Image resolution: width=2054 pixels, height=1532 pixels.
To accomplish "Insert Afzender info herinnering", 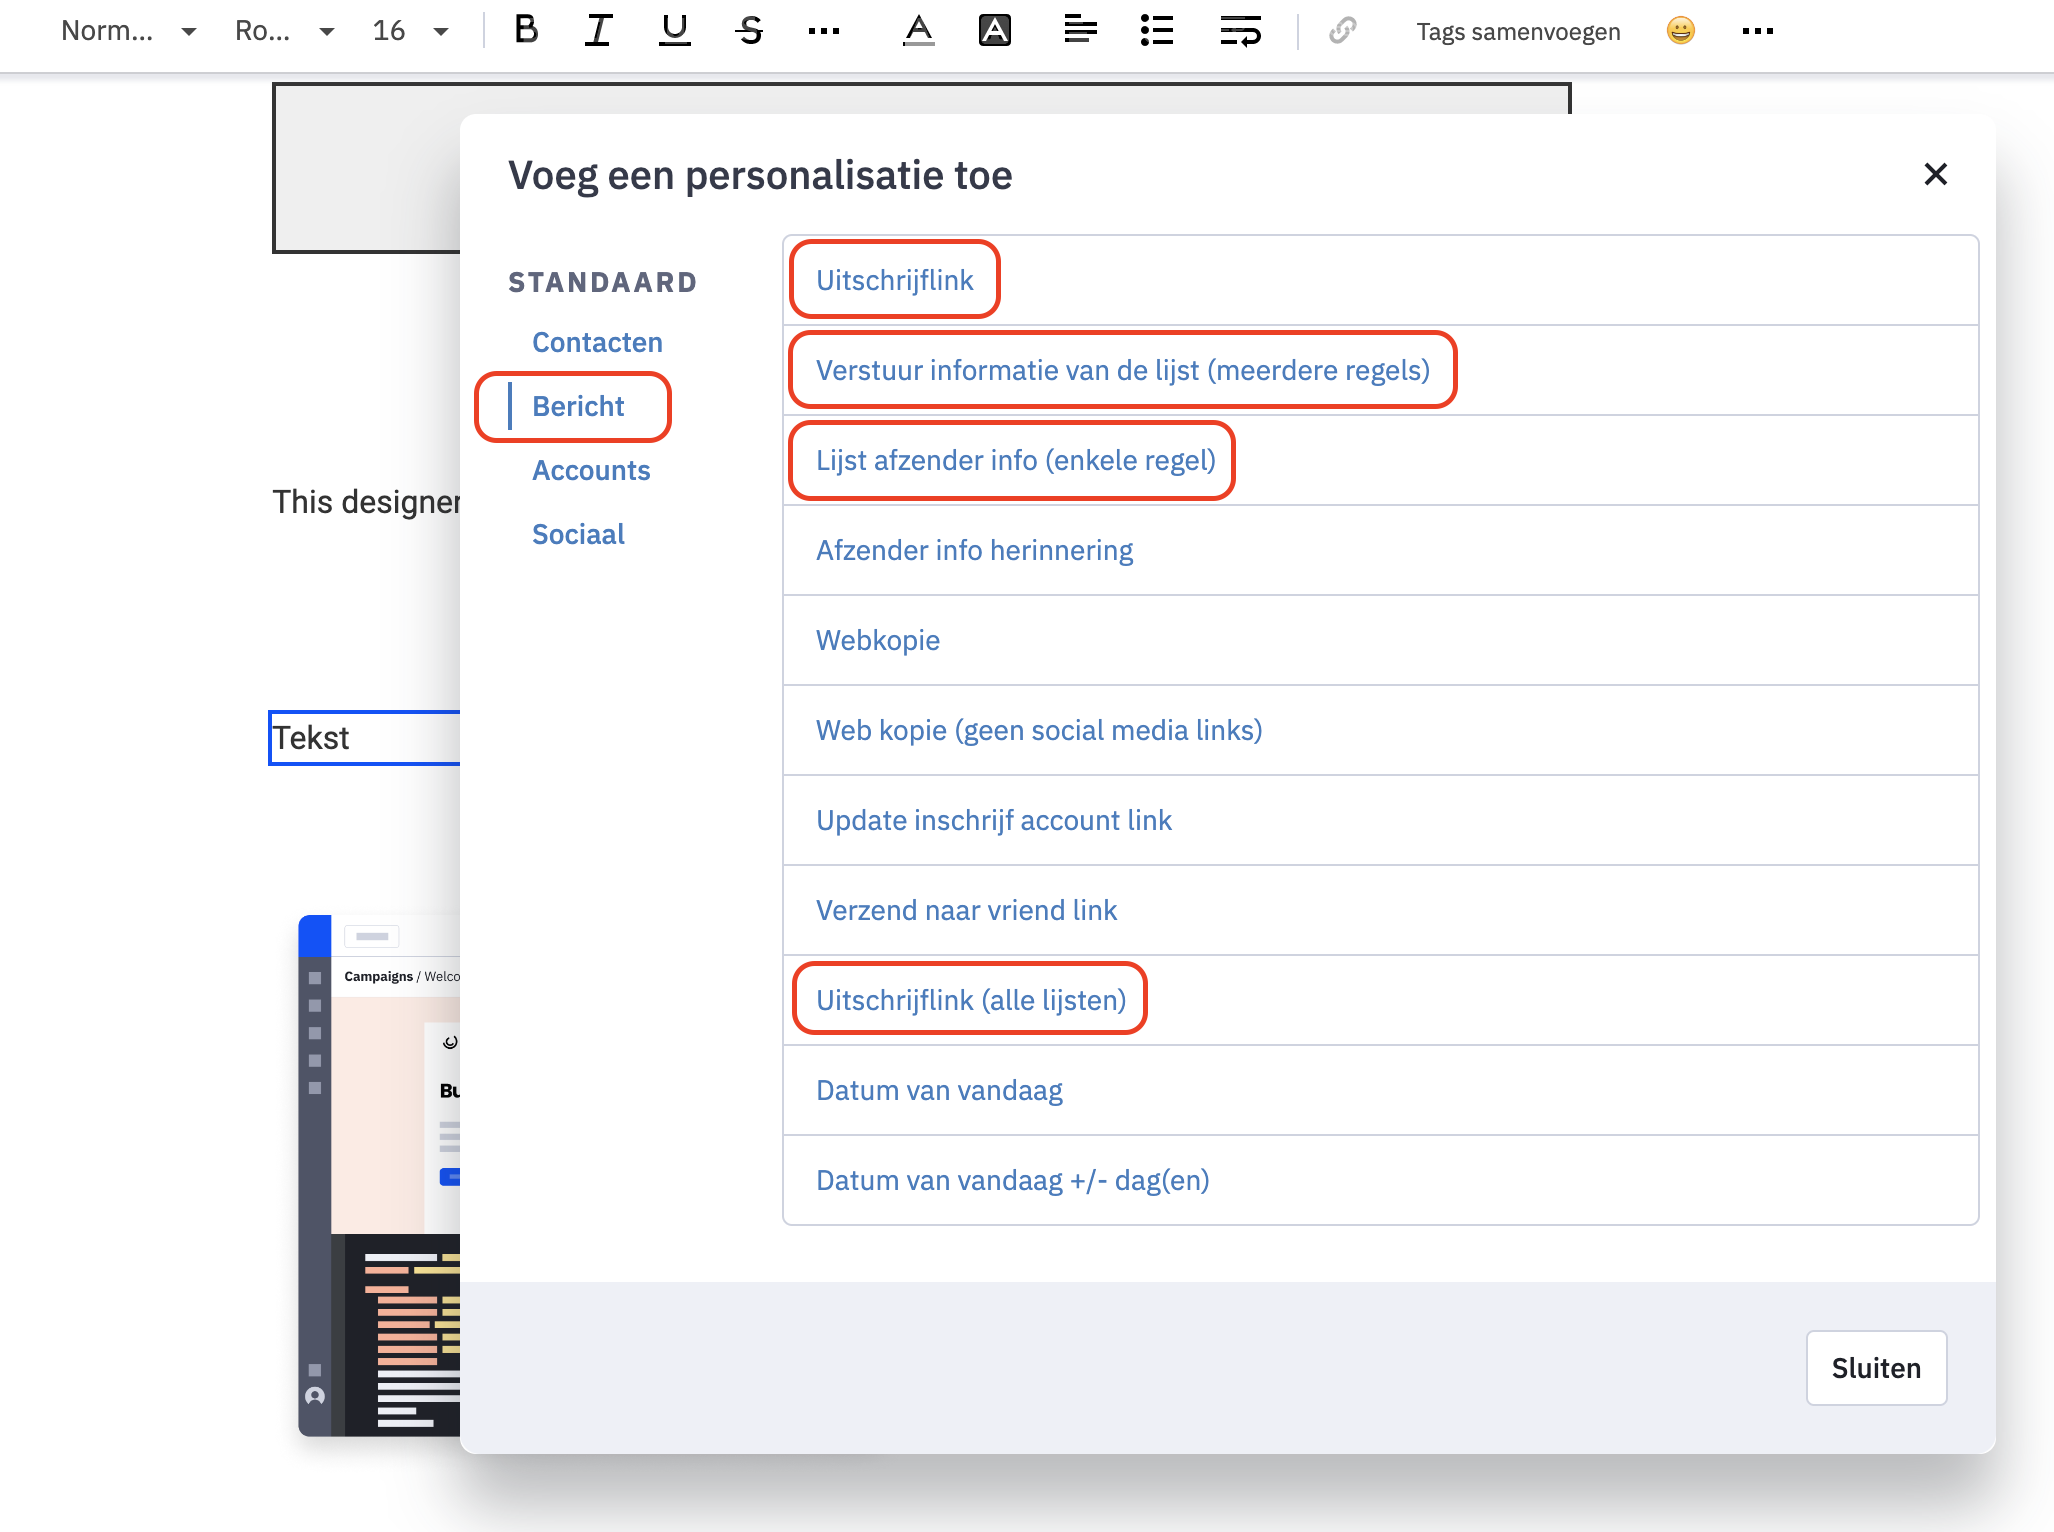I will click(x=1380, y=551).
